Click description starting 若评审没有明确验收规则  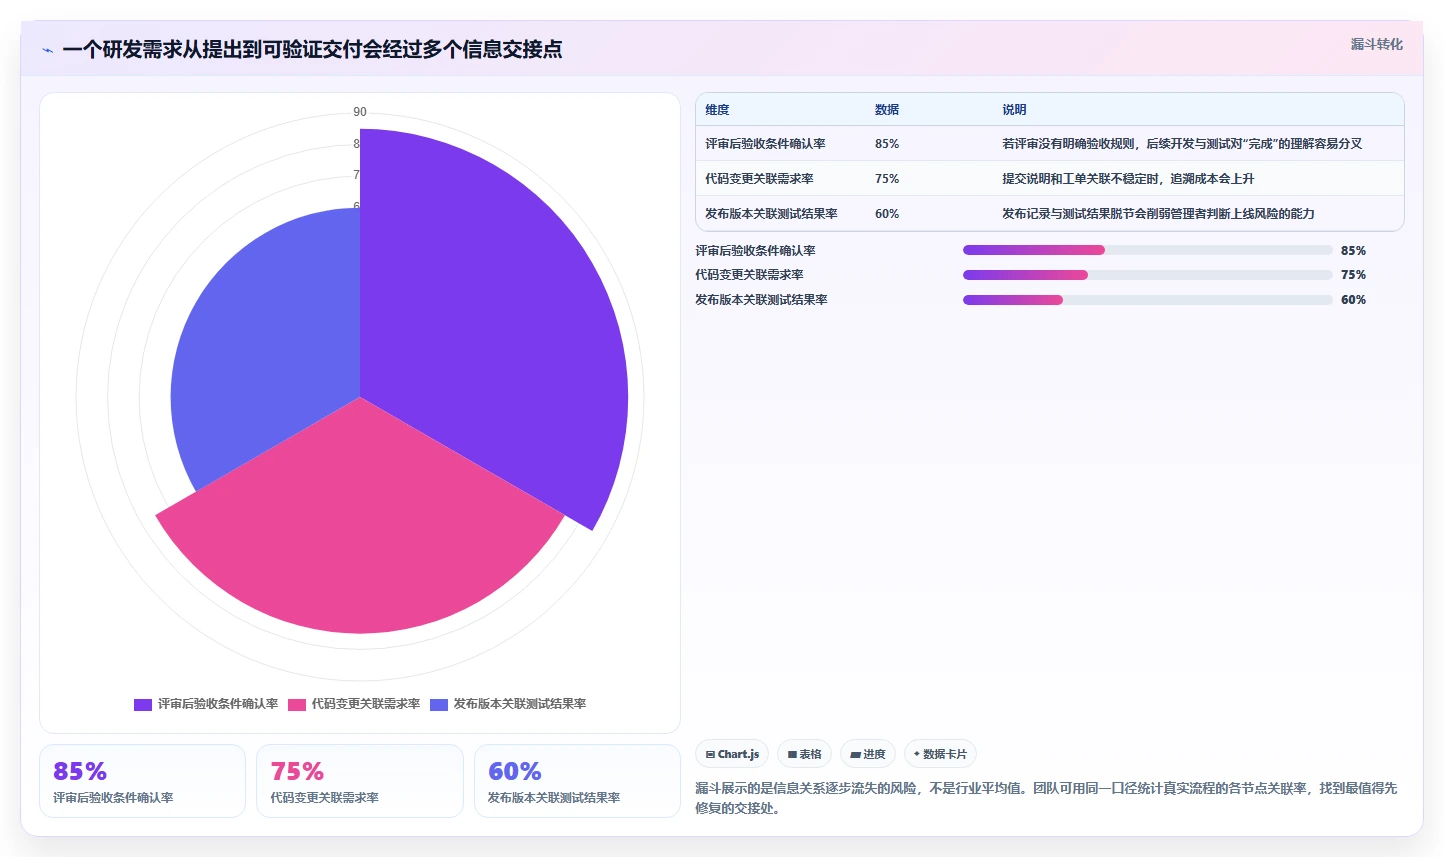[1182, 144]
